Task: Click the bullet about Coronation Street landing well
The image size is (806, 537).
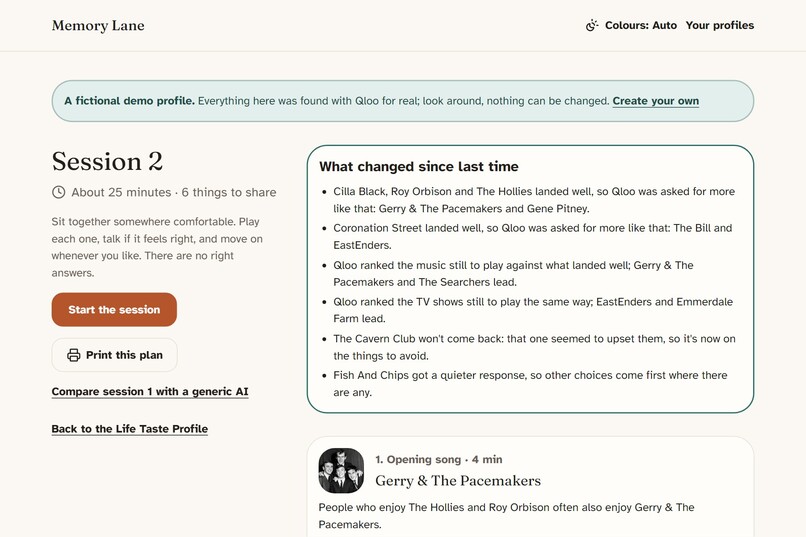Action: coord(533,236)
